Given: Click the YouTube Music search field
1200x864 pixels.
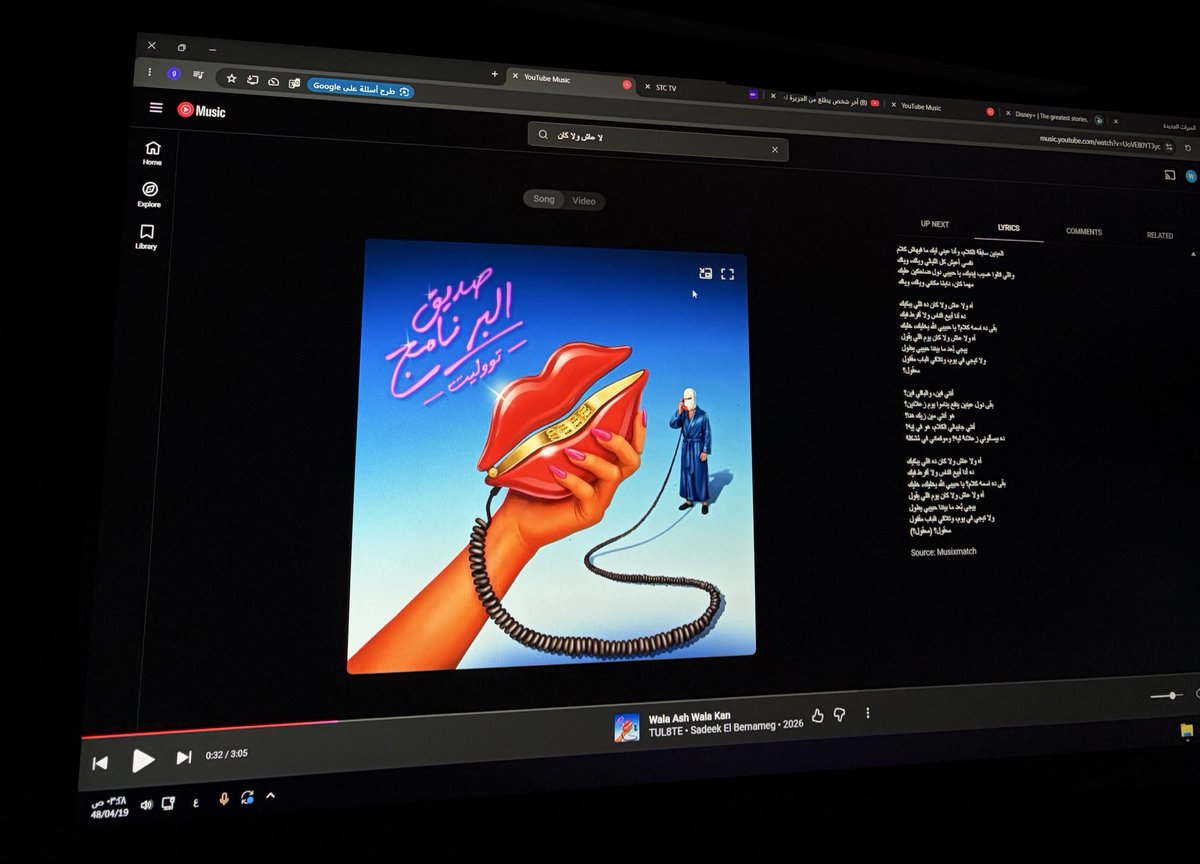Looking at the screenshot, I should tap(658, 142).
